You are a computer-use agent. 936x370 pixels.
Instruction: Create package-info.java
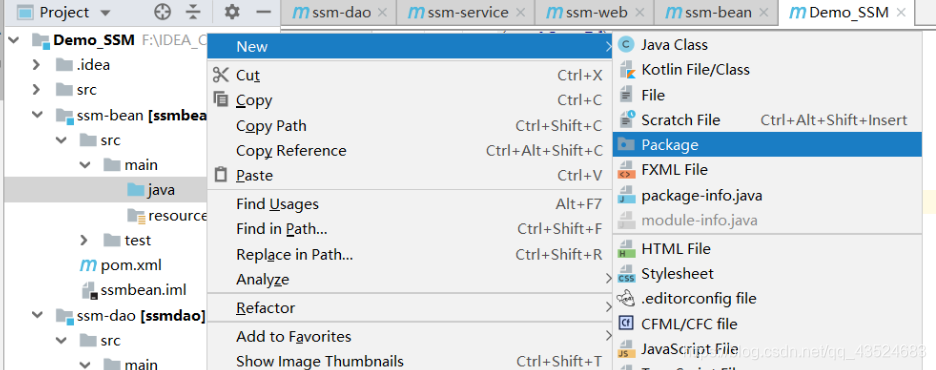click(767, 195)
